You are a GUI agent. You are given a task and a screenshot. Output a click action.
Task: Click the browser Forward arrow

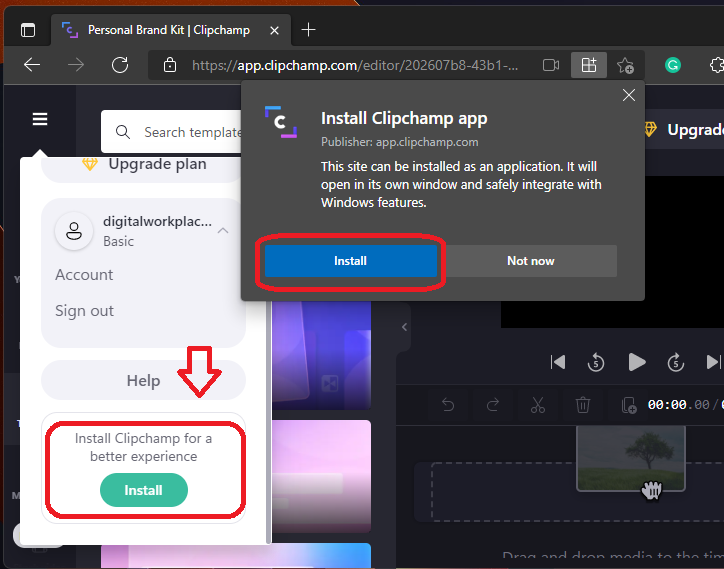coord(76,65)
